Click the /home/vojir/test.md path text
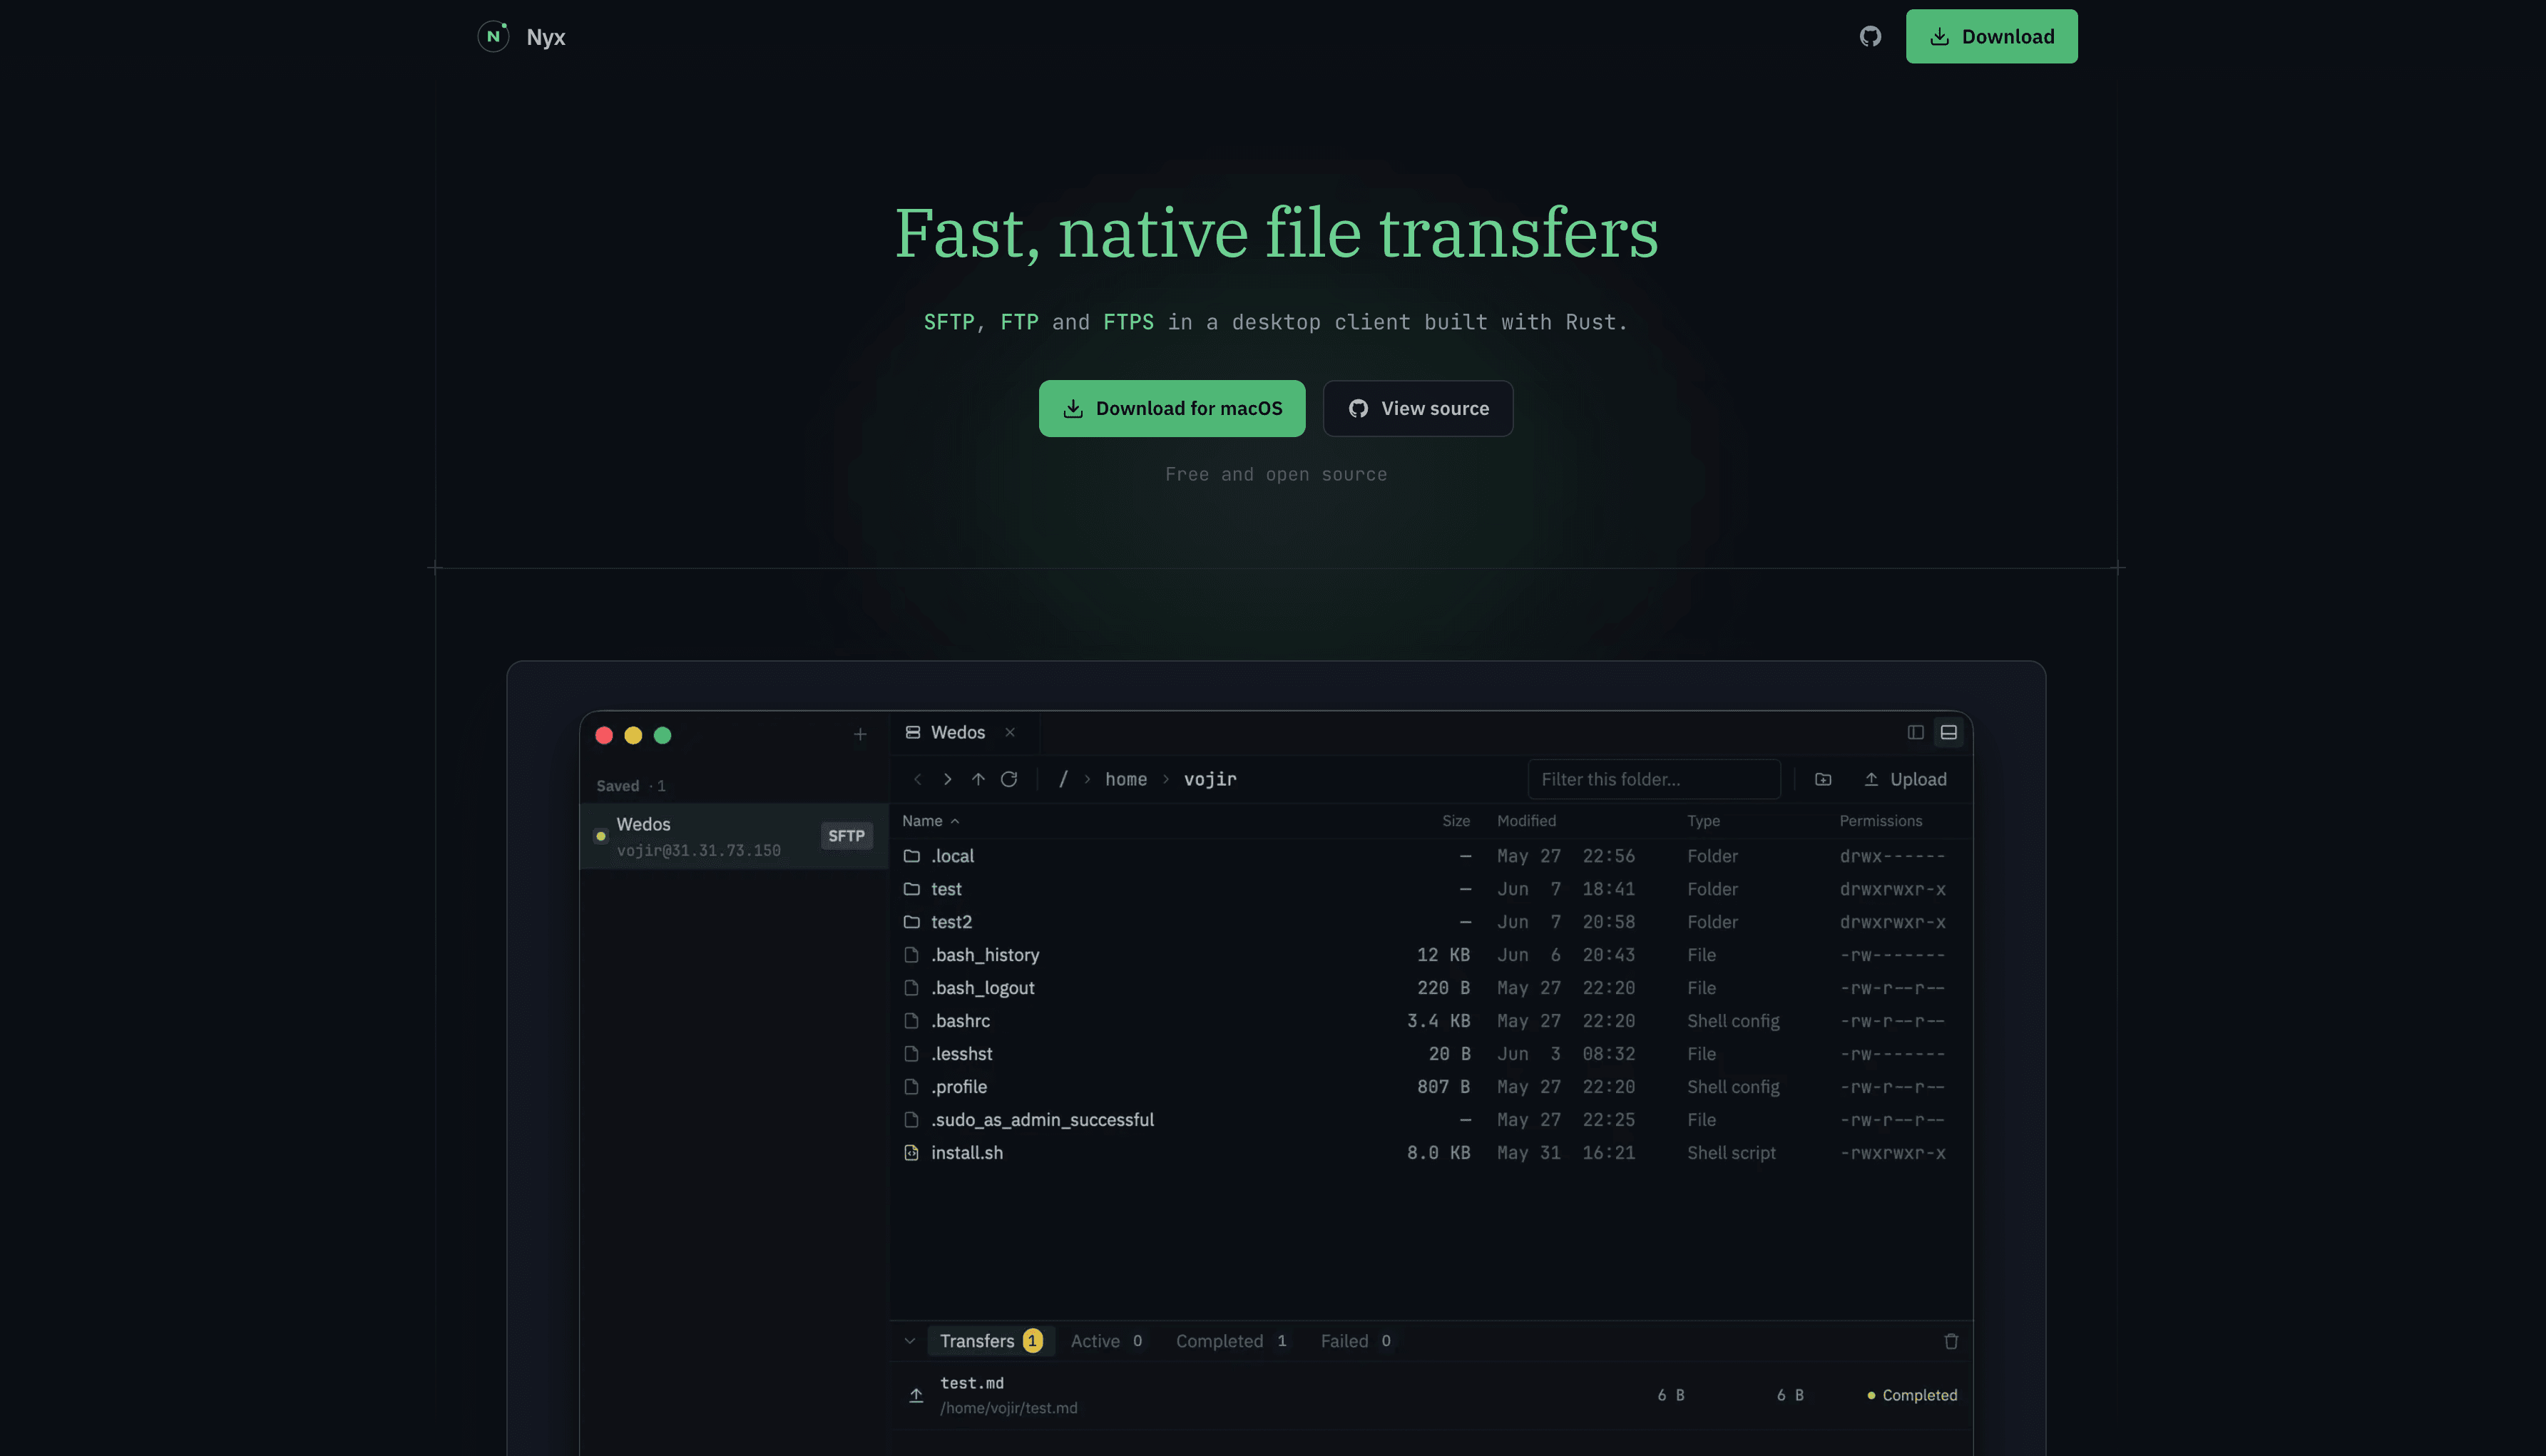2546x1456 pixels. coord(1008,1408)
